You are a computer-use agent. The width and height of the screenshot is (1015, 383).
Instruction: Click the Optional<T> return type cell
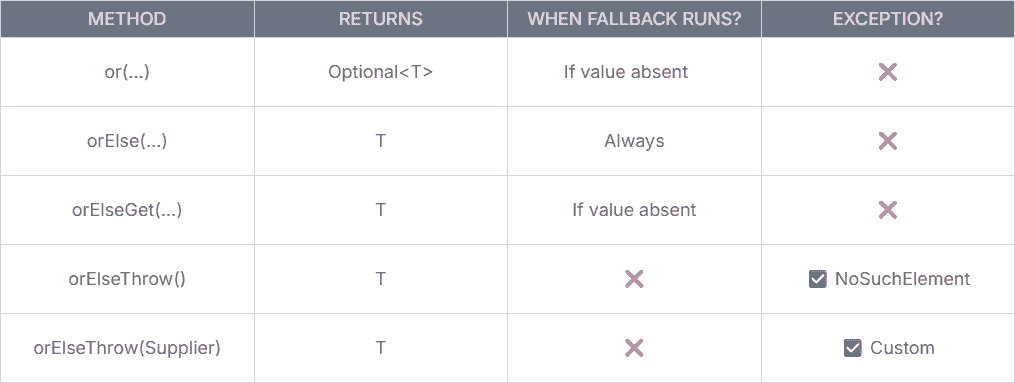pos(381,72)
